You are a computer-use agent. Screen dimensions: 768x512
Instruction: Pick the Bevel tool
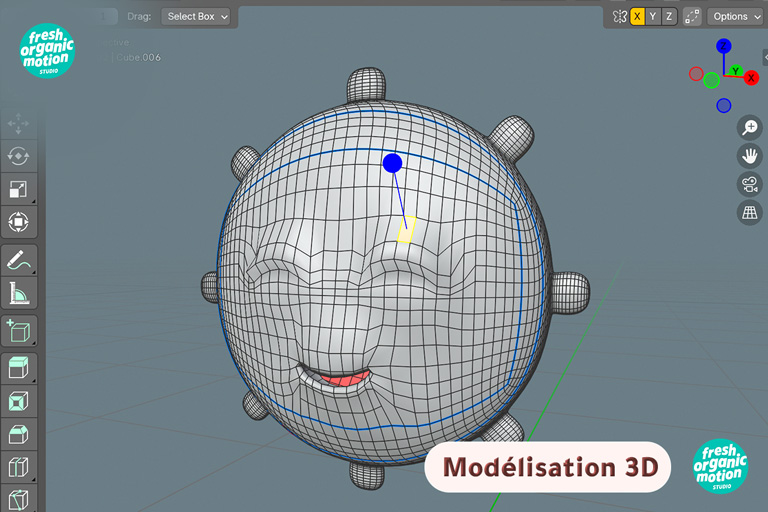18,434
